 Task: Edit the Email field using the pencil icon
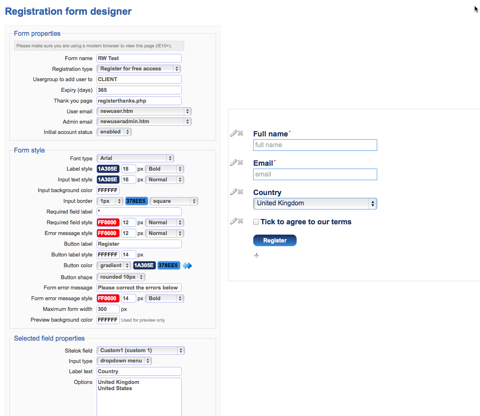point(233,163)
